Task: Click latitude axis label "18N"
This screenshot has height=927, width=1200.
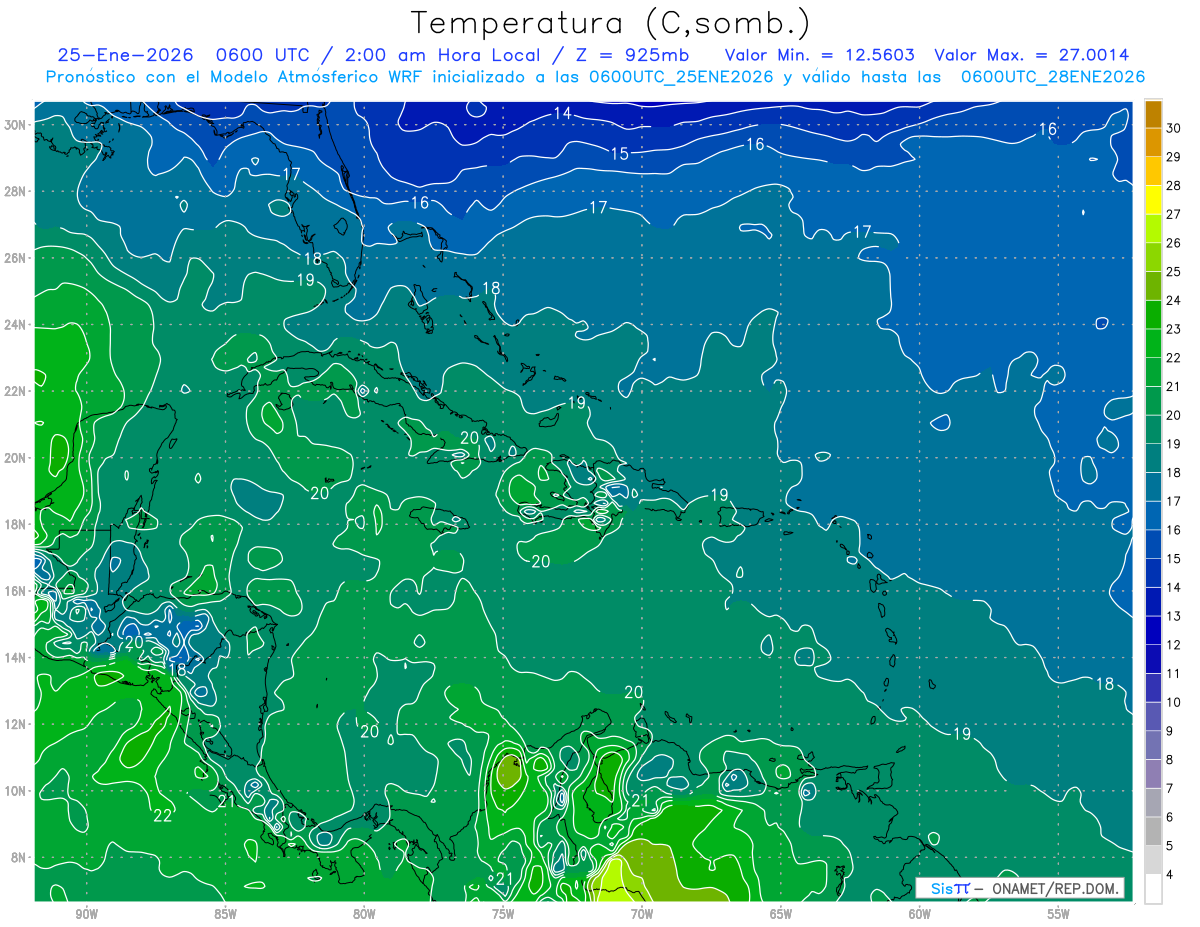Action: click(16, 524)
